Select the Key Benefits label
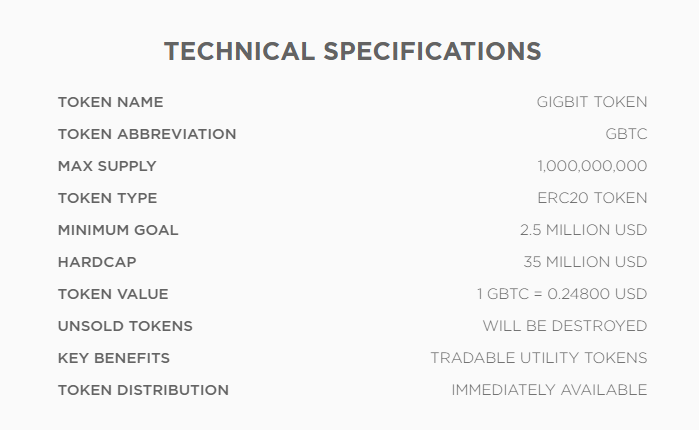Image resolution: width=699 pixels, height=430 pixels. 114,359
